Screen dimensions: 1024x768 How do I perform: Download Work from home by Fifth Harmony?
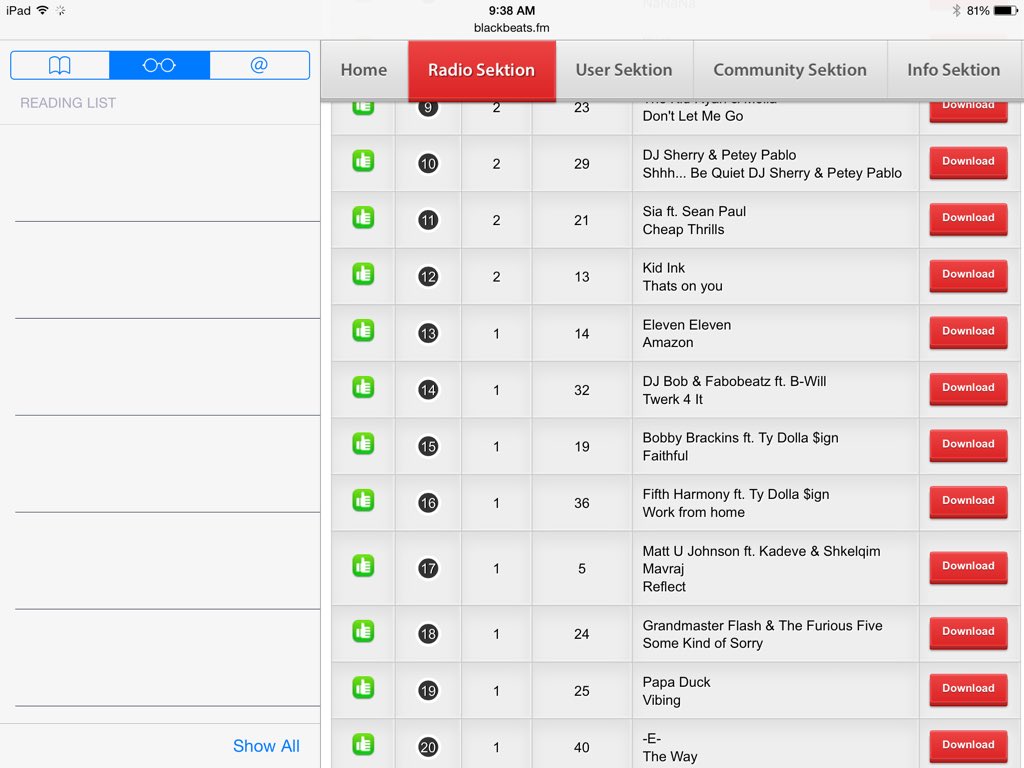click(x=968, y=501)
